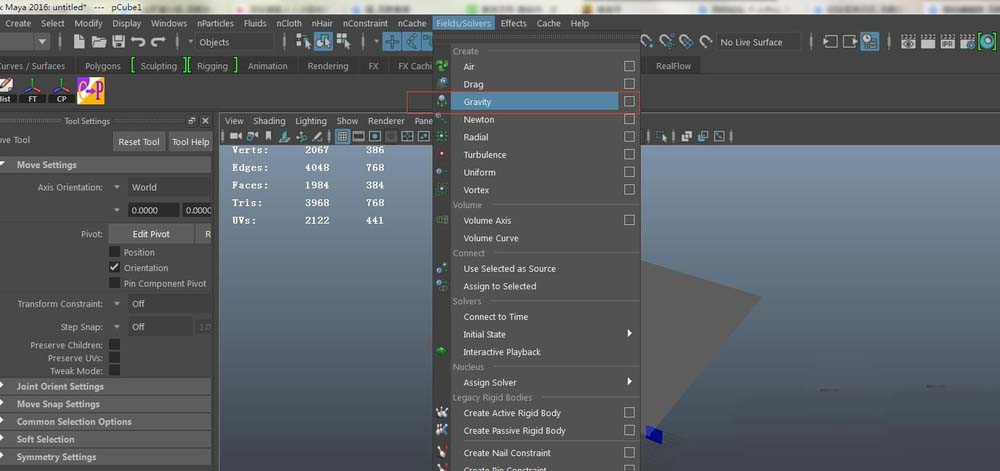
Task: Switch to the RealFlow shelf tab
Action: click(673, 66)
